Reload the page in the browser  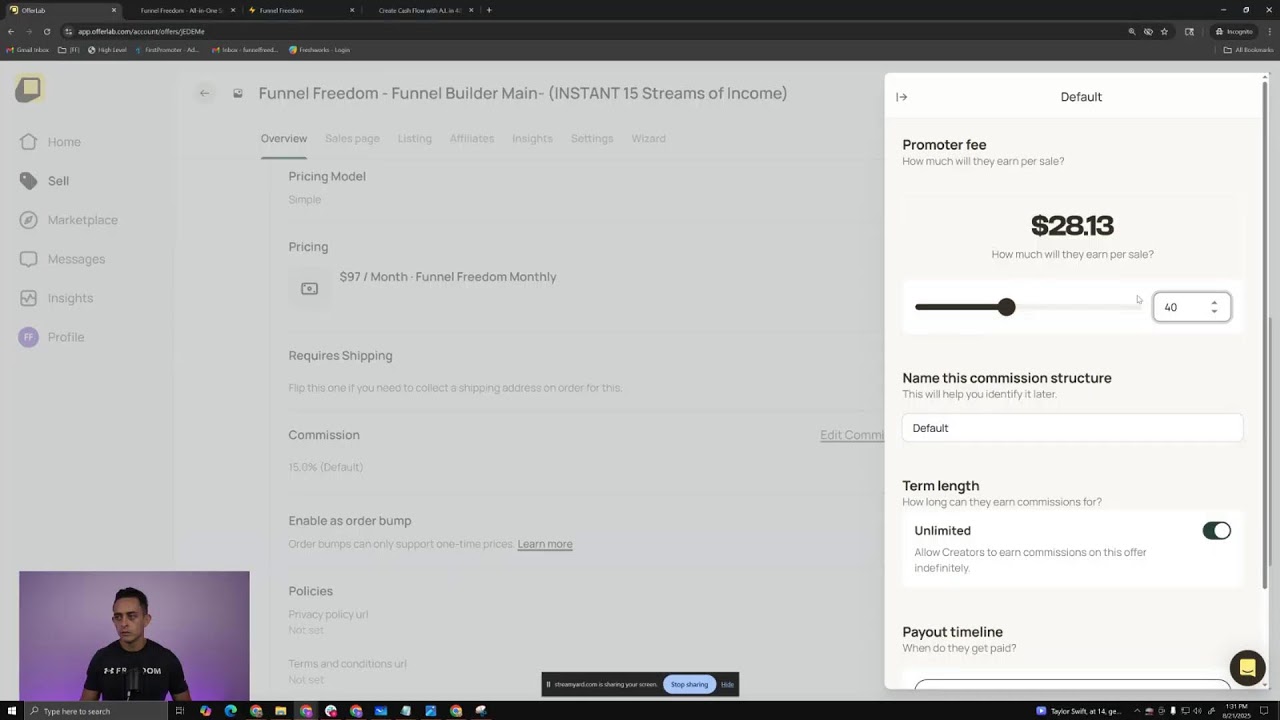[x=46, y=31]
